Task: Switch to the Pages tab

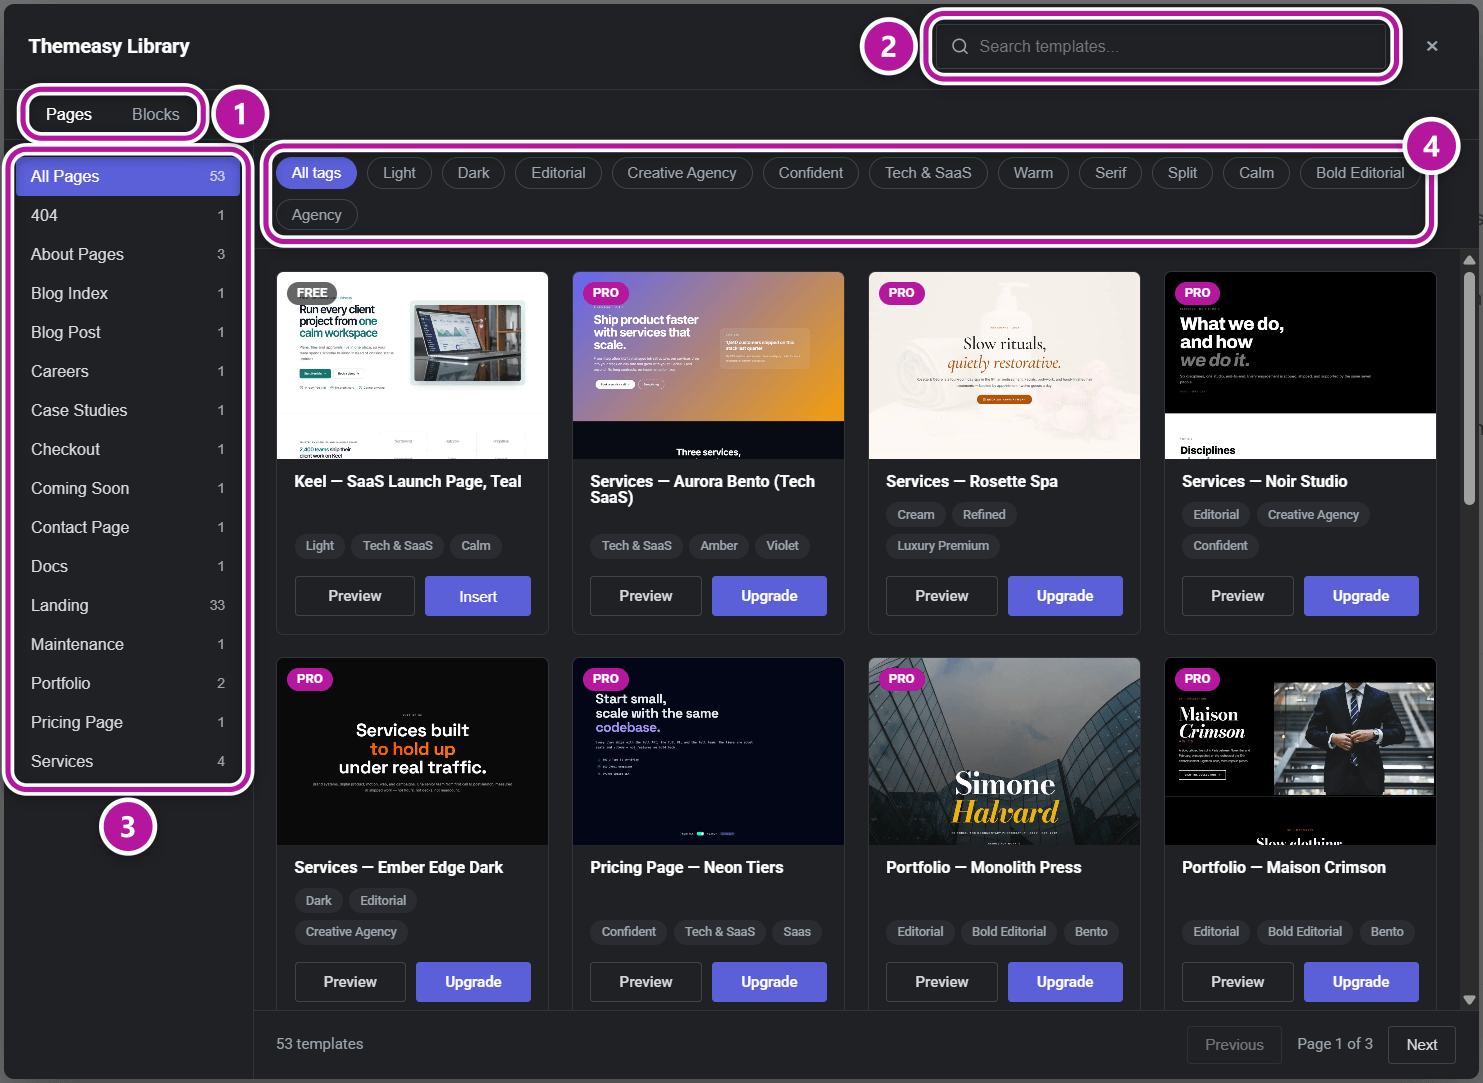Action: (x=69, y=114)
